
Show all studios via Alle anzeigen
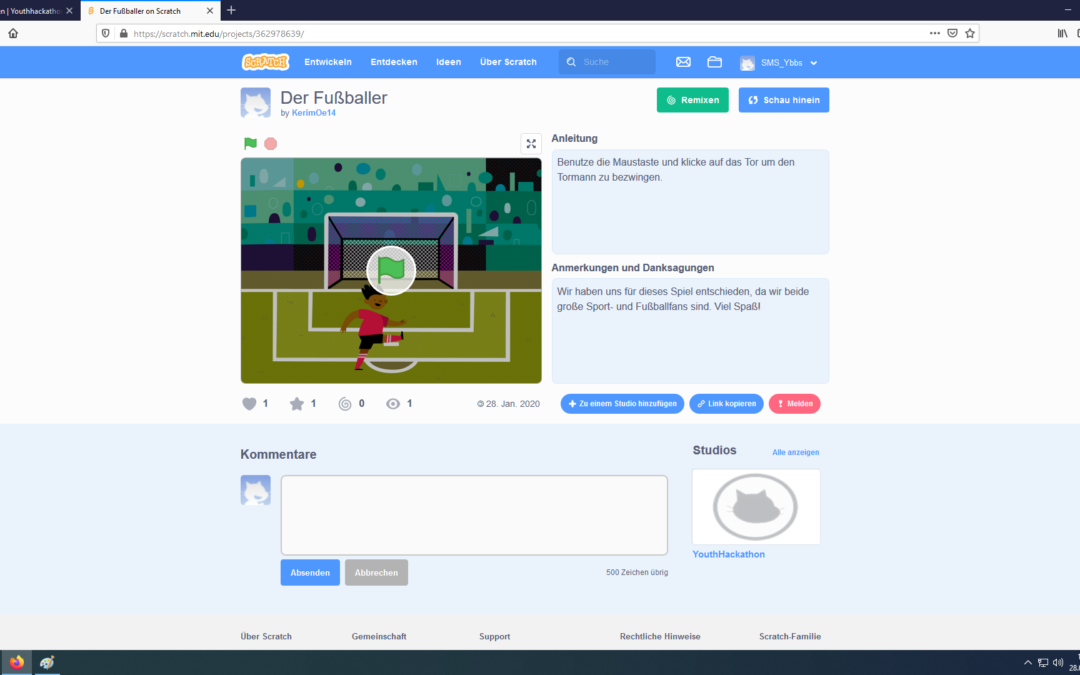(x=795, y=453)
